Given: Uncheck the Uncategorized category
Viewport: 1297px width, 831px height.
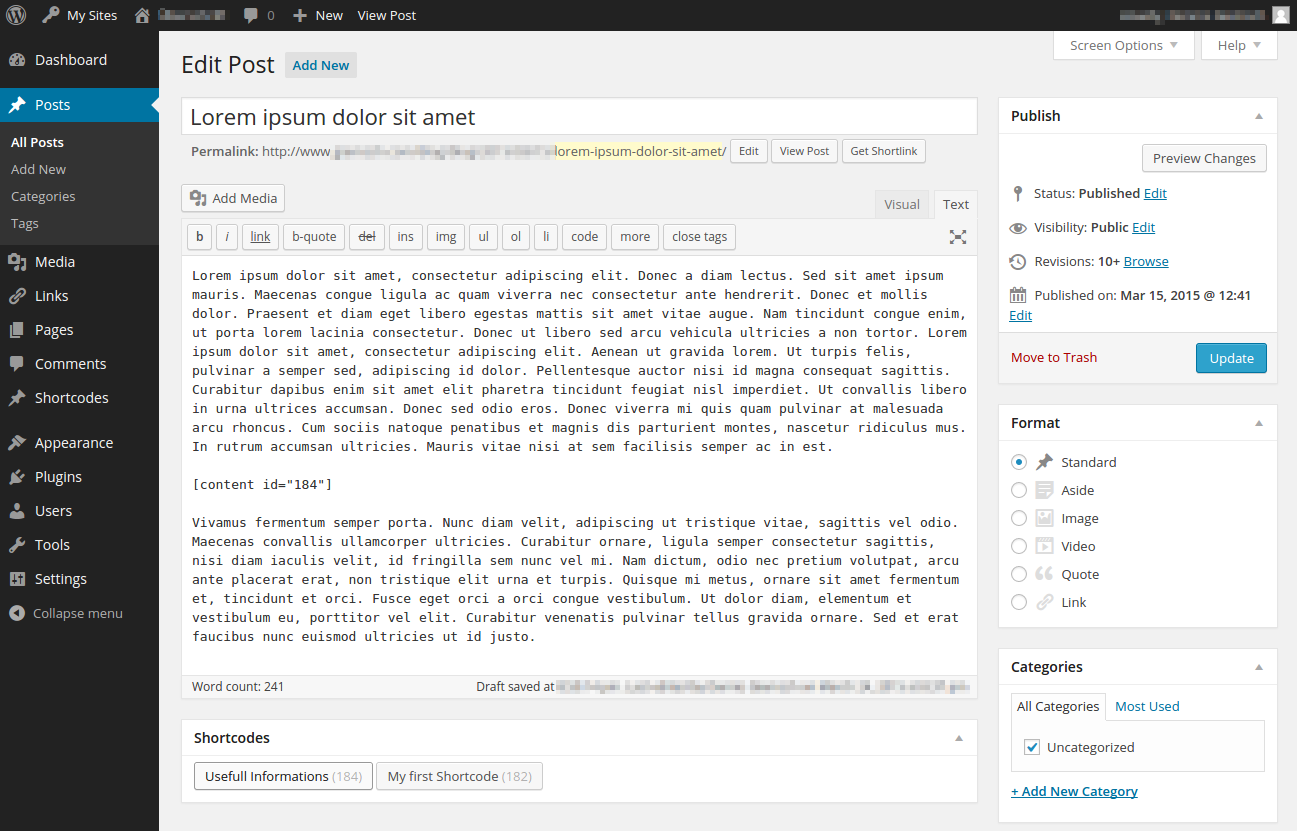Looking at the screenshot, I should (x=1033, y=747).
